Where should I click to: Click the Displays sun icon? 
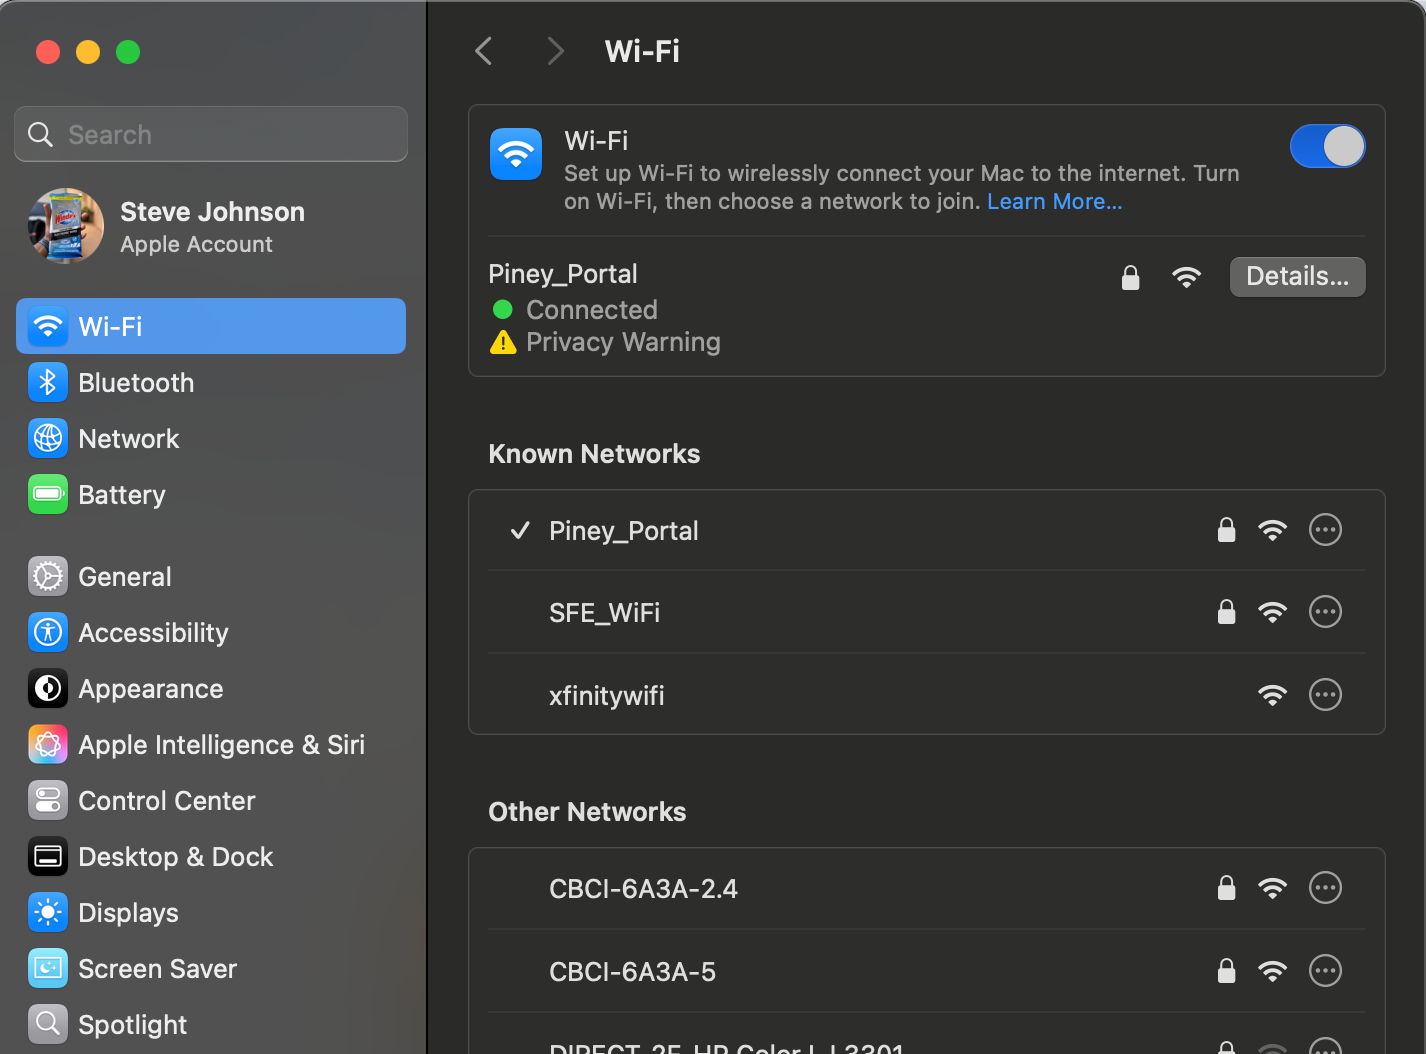pos(48,913)
